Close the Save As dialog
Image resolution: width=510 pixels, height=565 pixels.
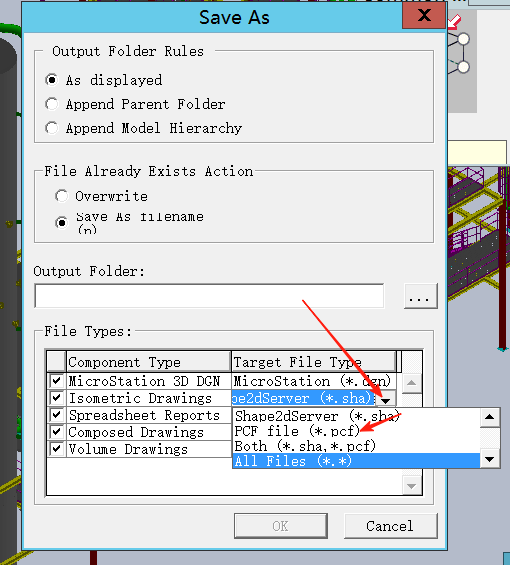pyautogui.click(x=424, y=15)
